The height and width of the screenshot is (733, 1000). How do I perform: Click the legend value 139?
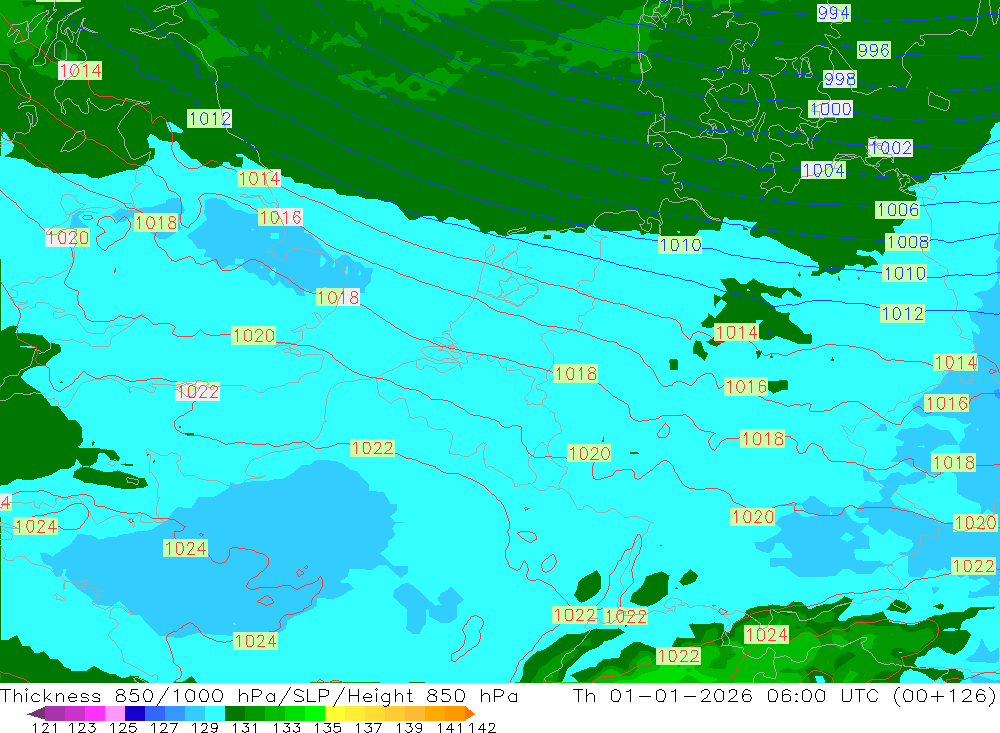coord(409,727)
